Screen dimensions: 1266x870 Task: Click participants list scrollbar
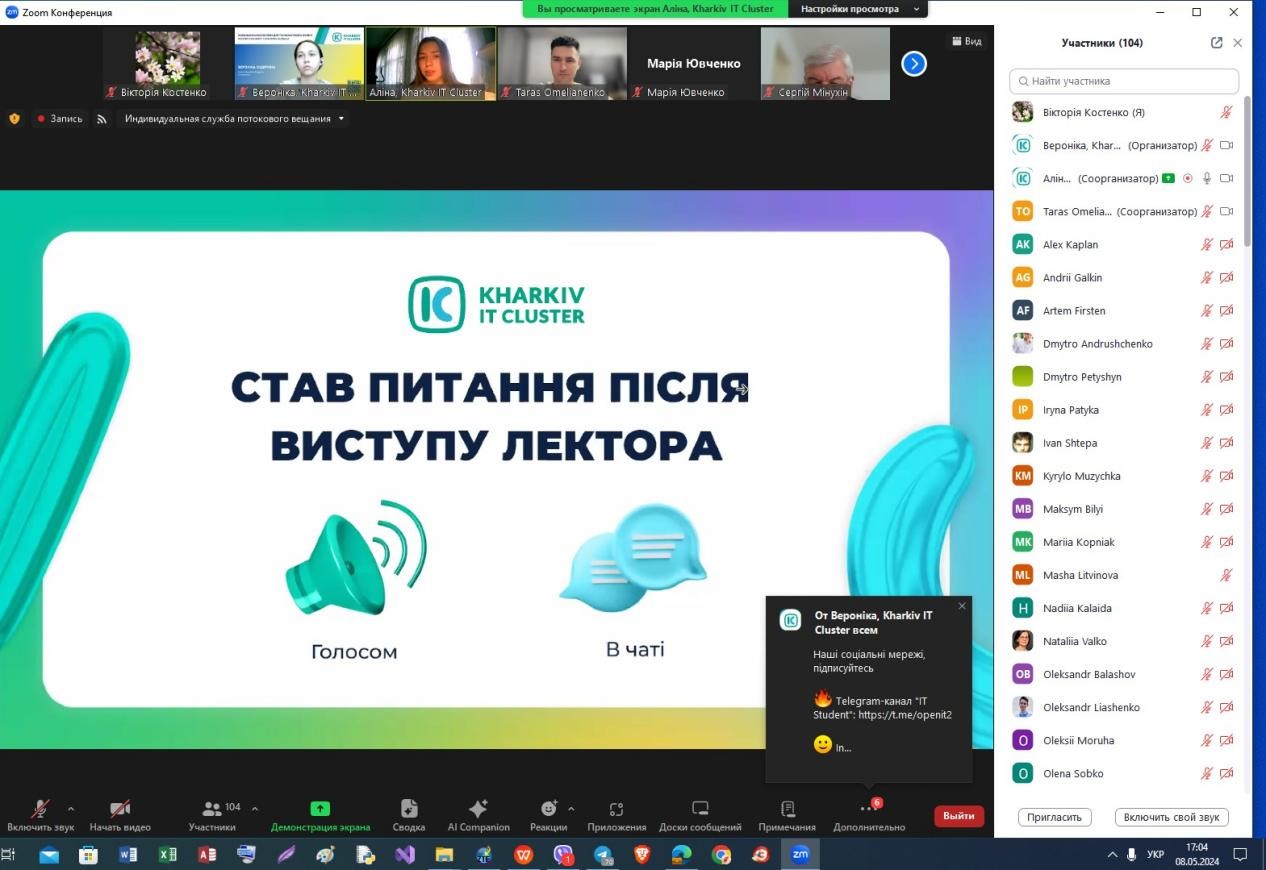[1247, 172]
